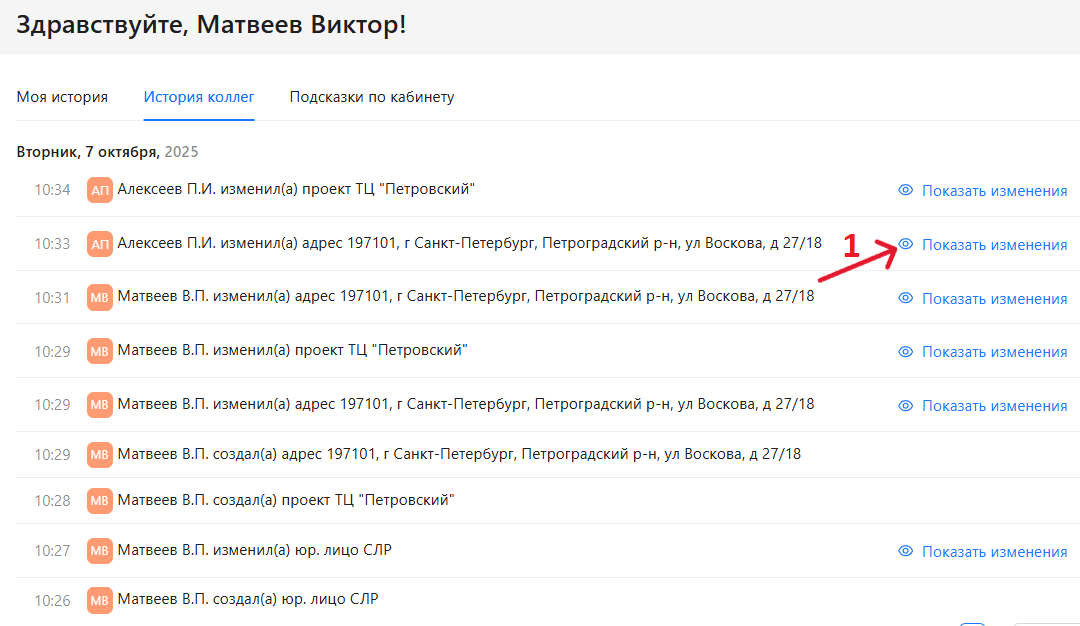Click the МВ avatar on the 10:26 'создал(а) юр. лицо СЛР' row
1080x626 pixels.
click(x=99, y=600)
